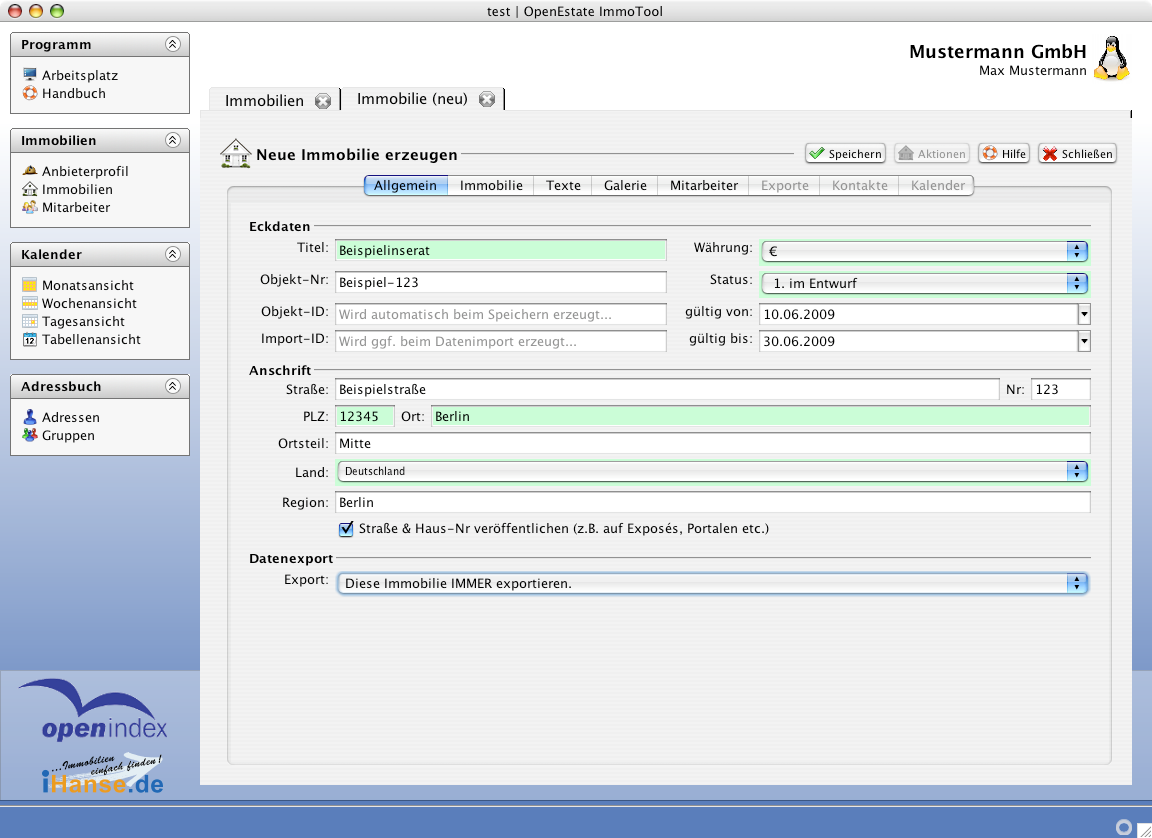The image size is (1152, 838).
Task: Switch to the Galerie tab
Action: 625,185
